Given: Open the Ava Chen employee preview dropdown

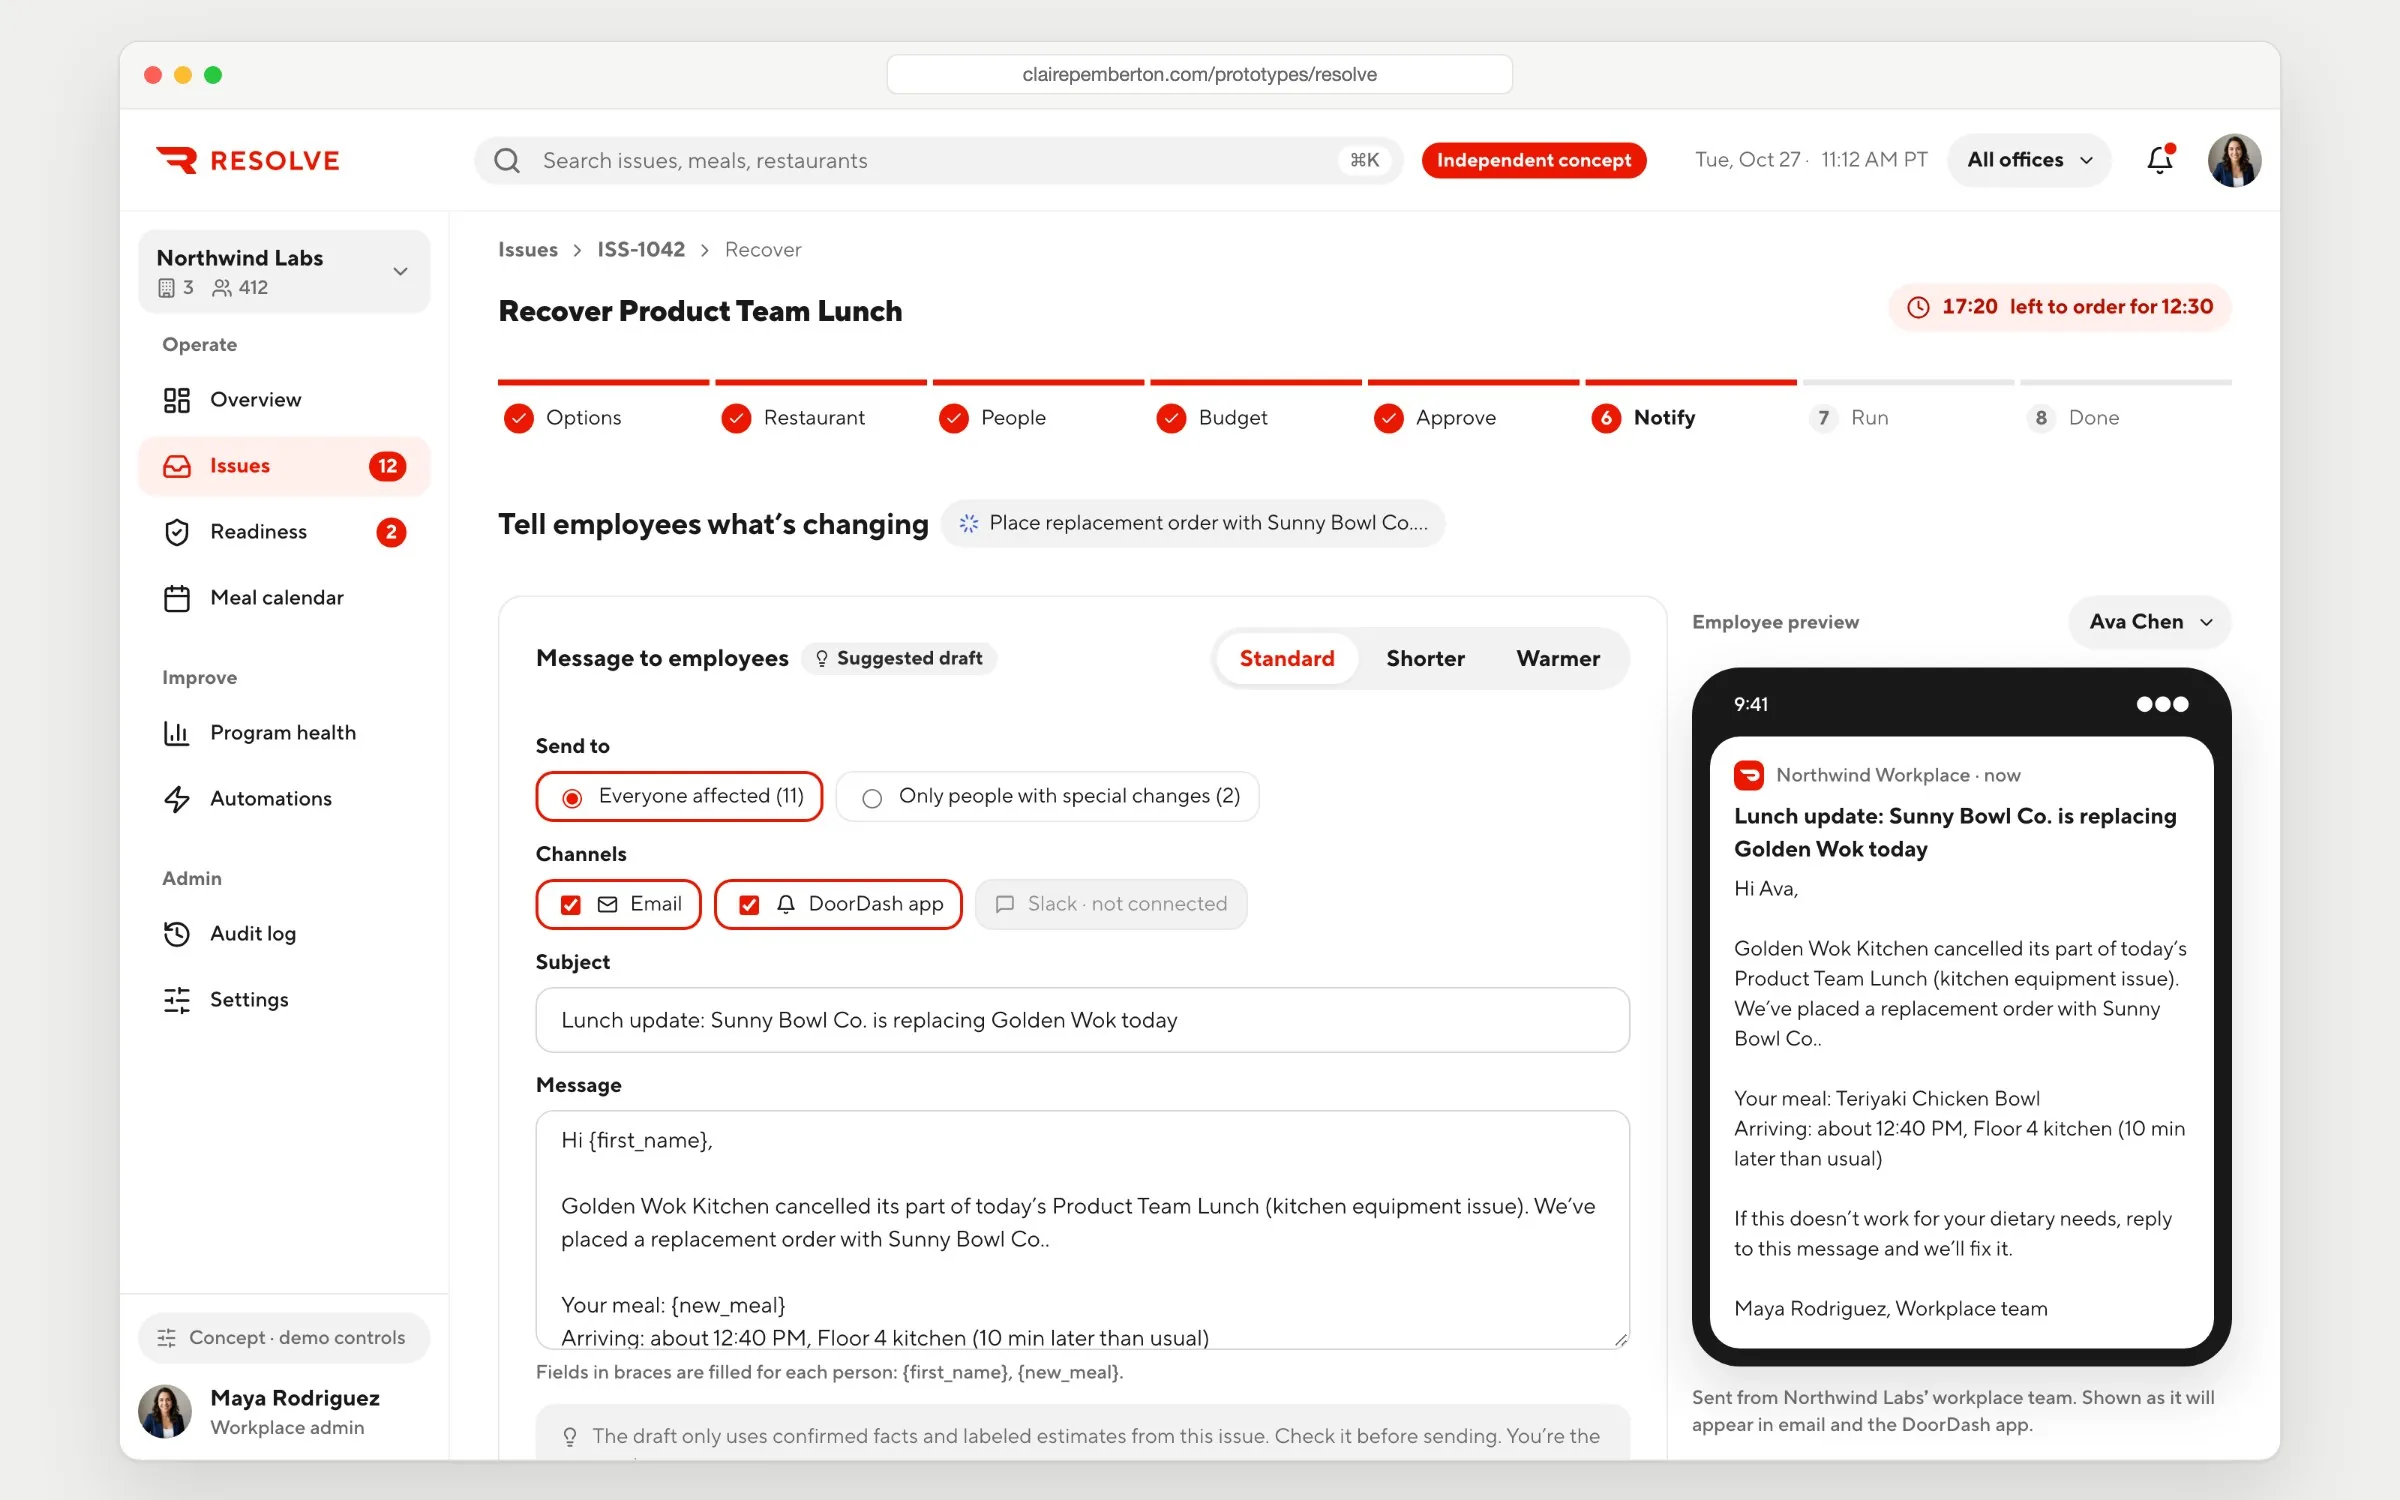Looking at the screenshot, I should [x=2149, y=622].
